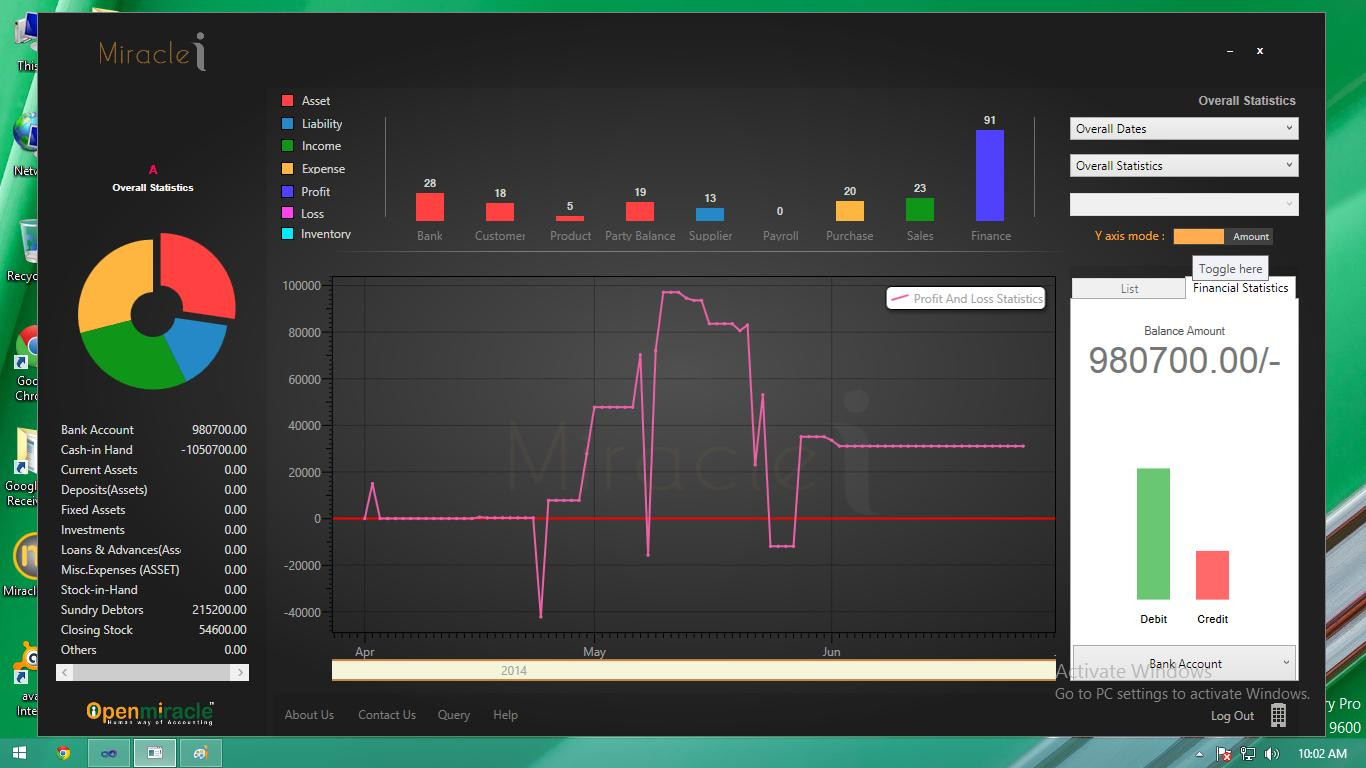Select the Fixed Assets row
The height and width of the screenshot is (768, 1366).
point(153,510)
